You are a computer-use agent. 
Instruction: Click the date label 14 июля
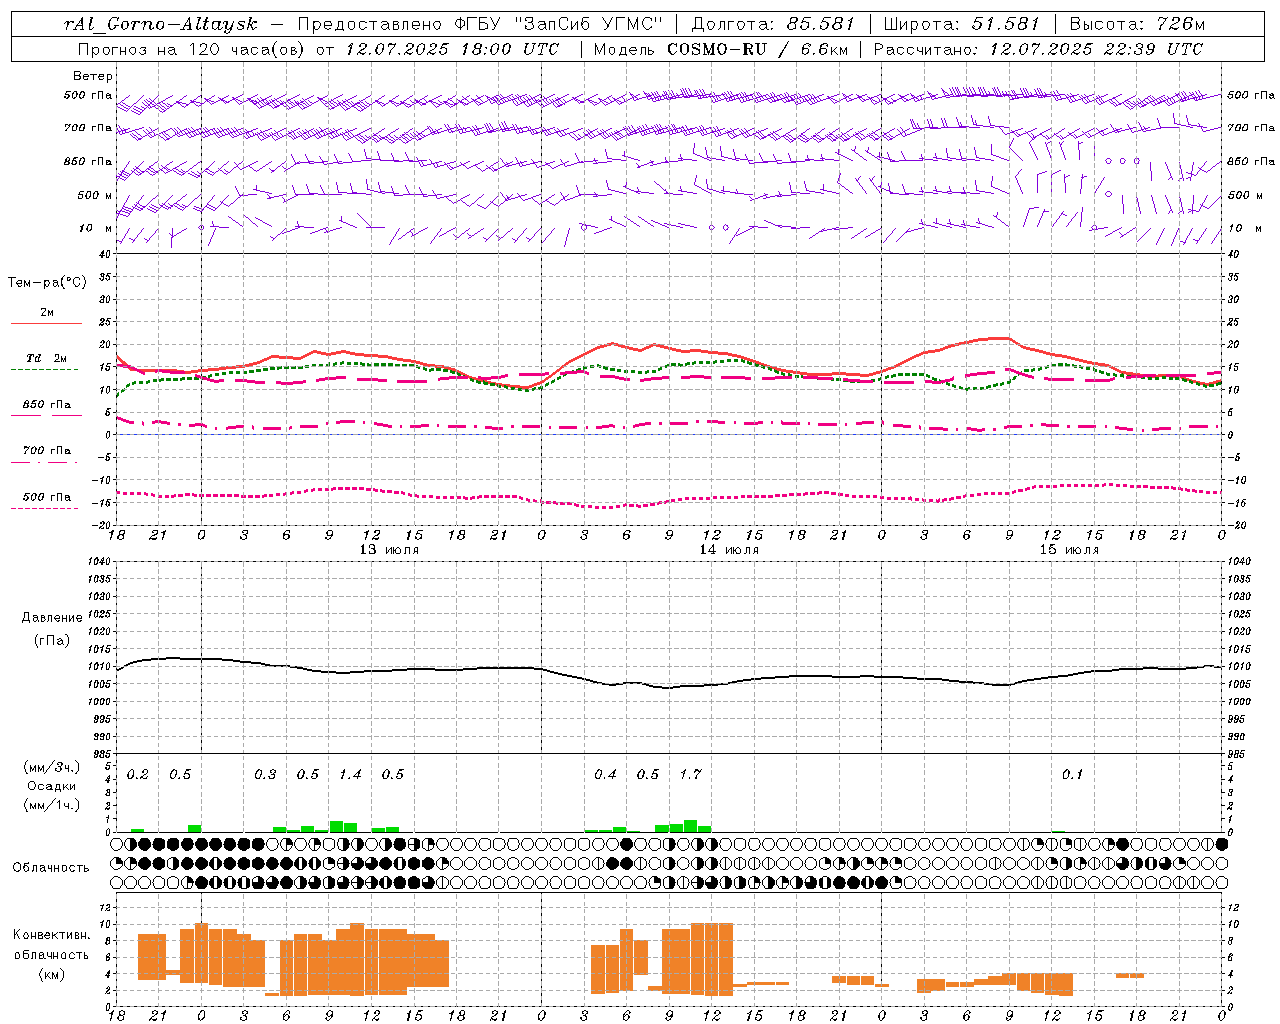(x=729, y=549)
